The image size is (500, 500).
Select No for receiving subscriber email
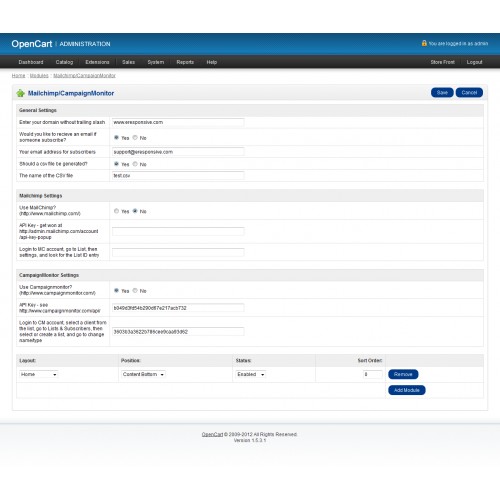tap(135, 137)
